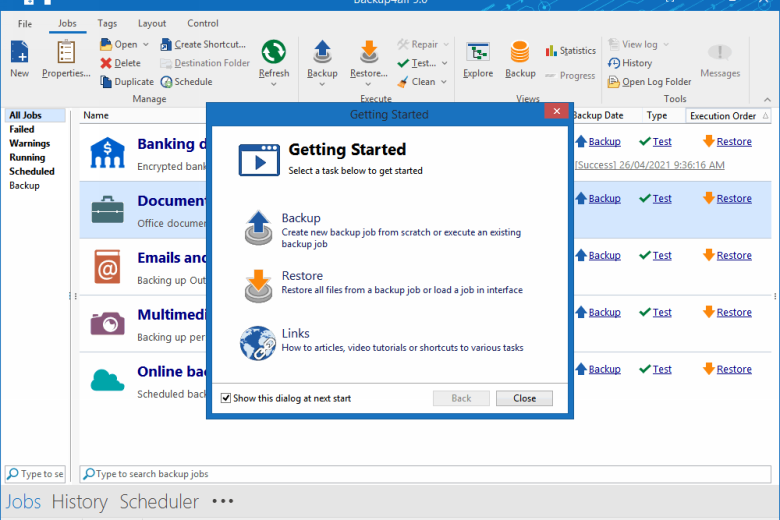Select the Control ribbon tab
780x520 pixels.
tap(202, 23)
